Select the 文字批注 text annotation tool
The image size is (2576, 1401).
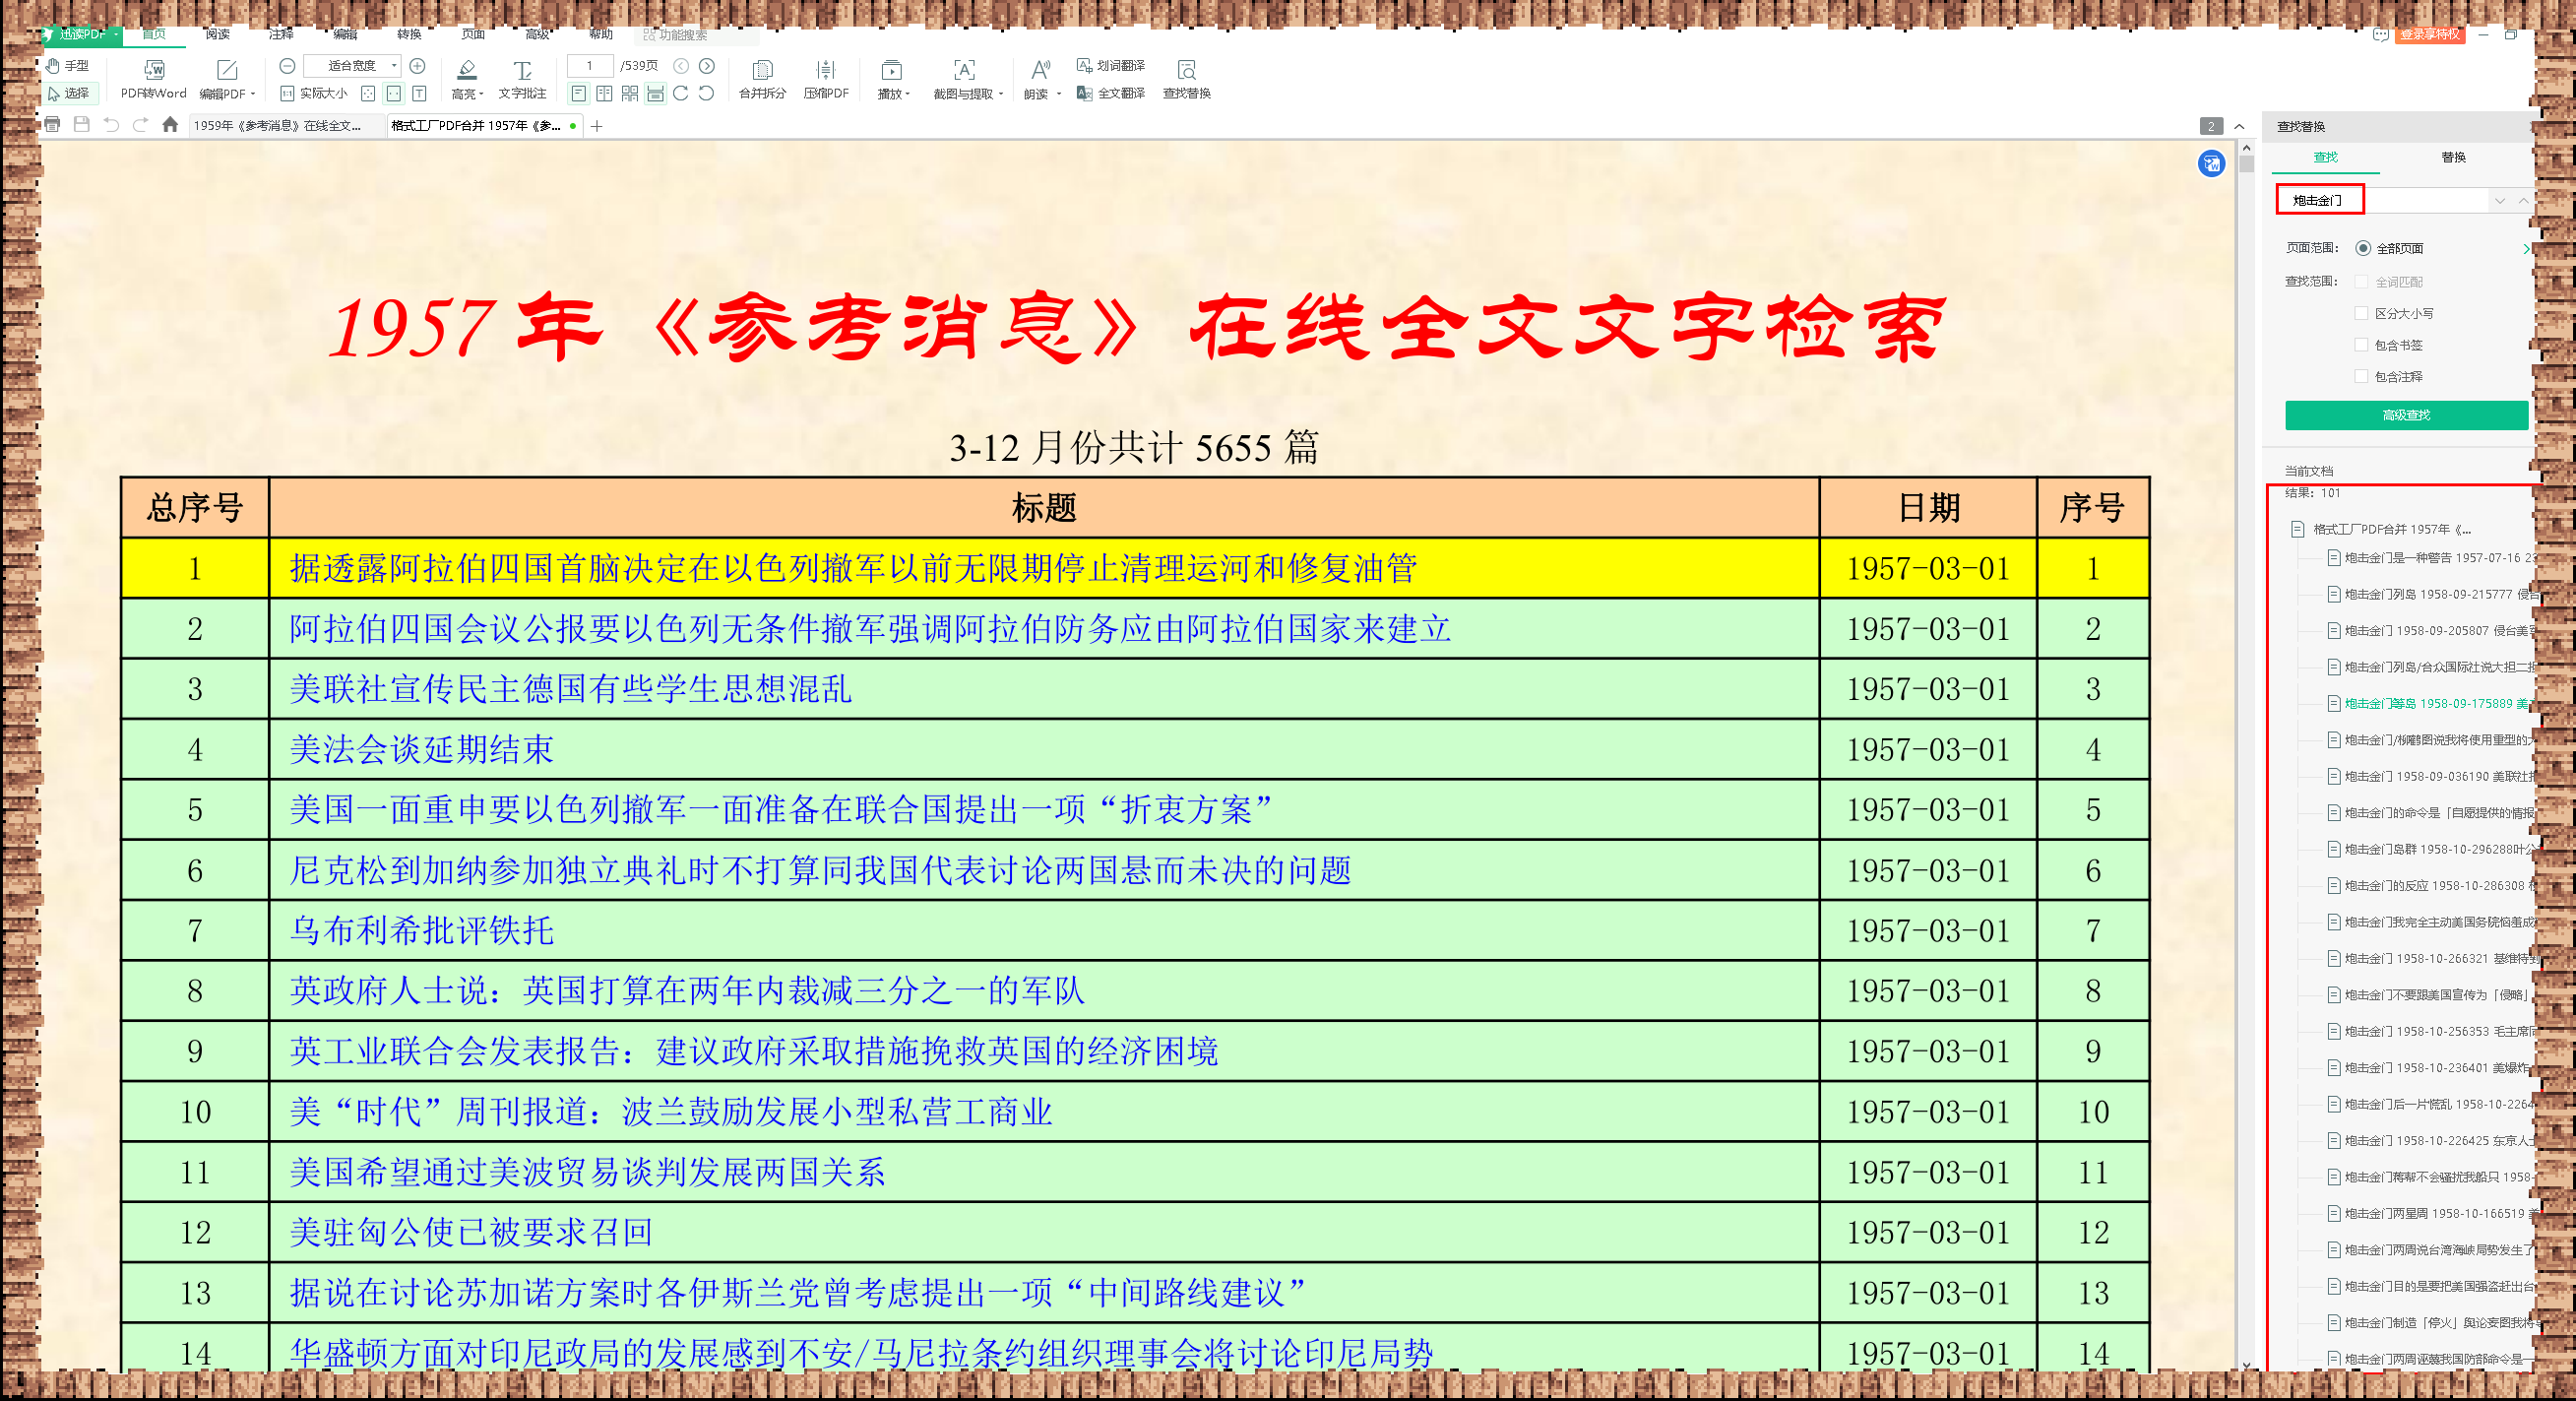(x=522, y=70)
